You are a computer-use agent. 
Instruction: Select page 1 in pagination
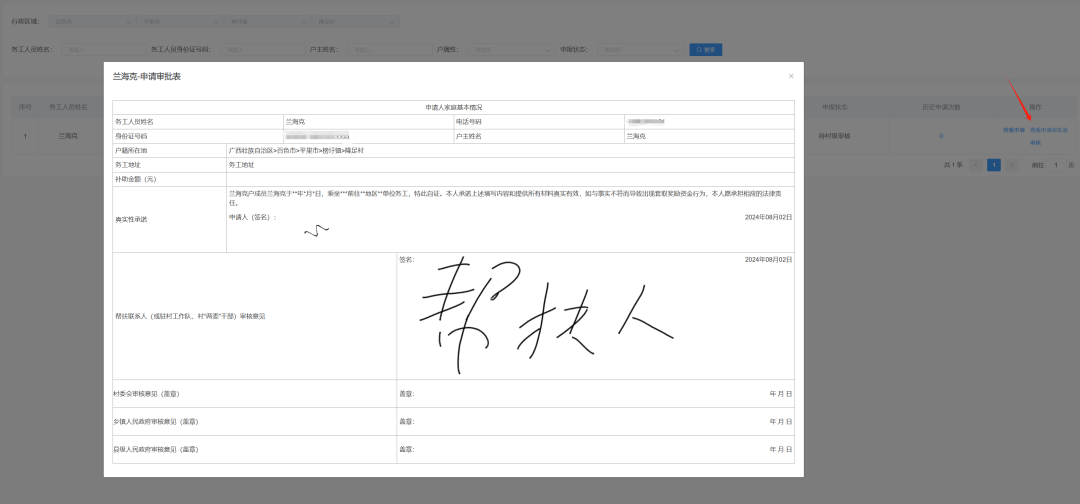tap(994, 165)
